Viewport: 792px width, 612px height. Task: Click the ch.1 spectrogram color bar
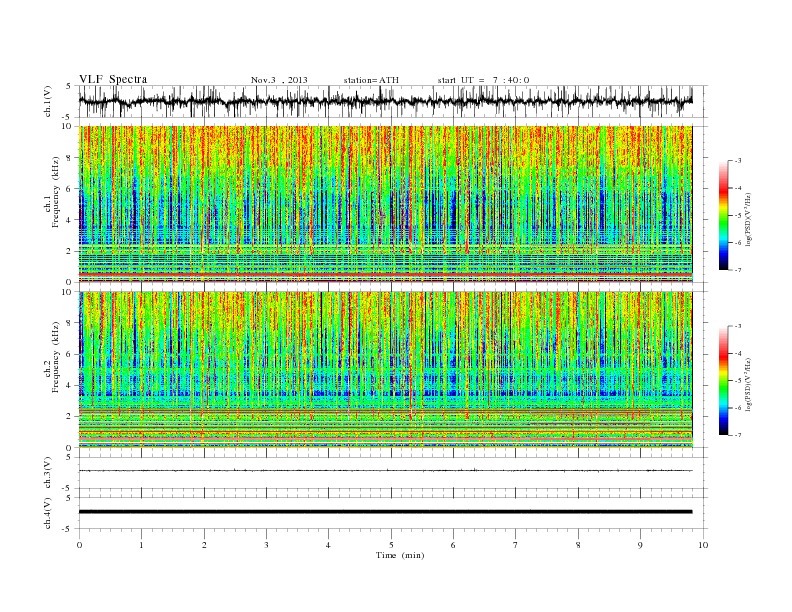point(723,215)
